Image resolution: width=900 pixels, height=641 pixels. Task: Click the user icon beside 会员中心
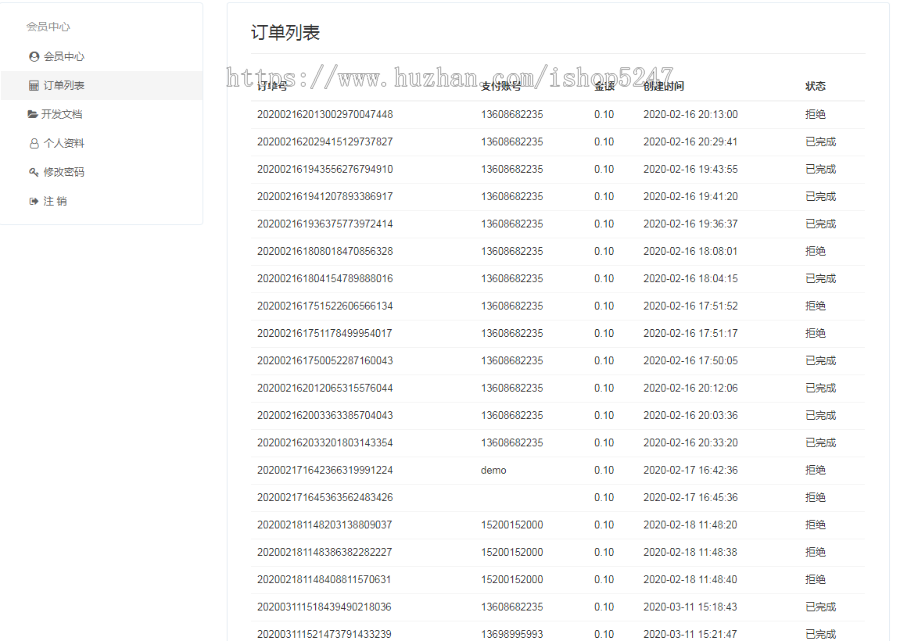(34, 56)
